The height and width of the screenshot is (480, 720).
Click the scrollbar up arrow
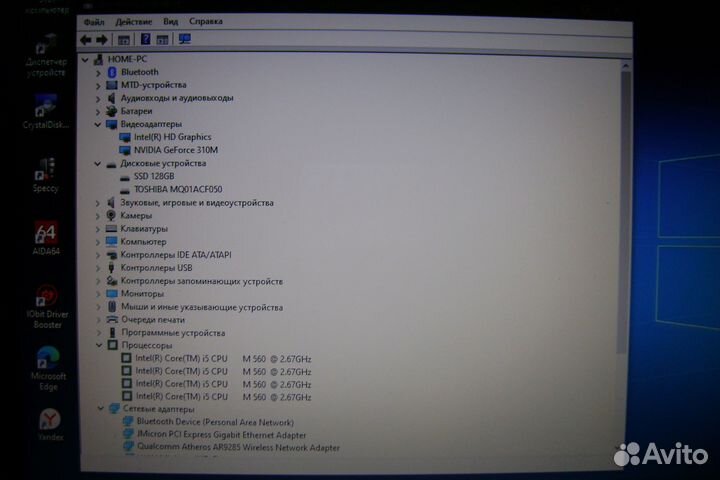[x=625, y=66]
